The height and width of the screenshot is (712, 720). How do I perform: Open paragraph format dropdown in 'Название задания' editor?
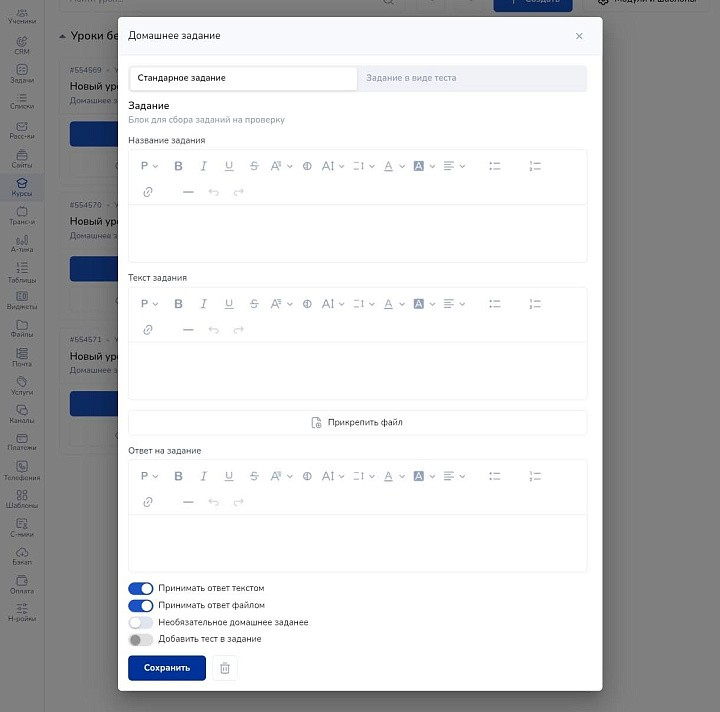(x=148, y=166)
